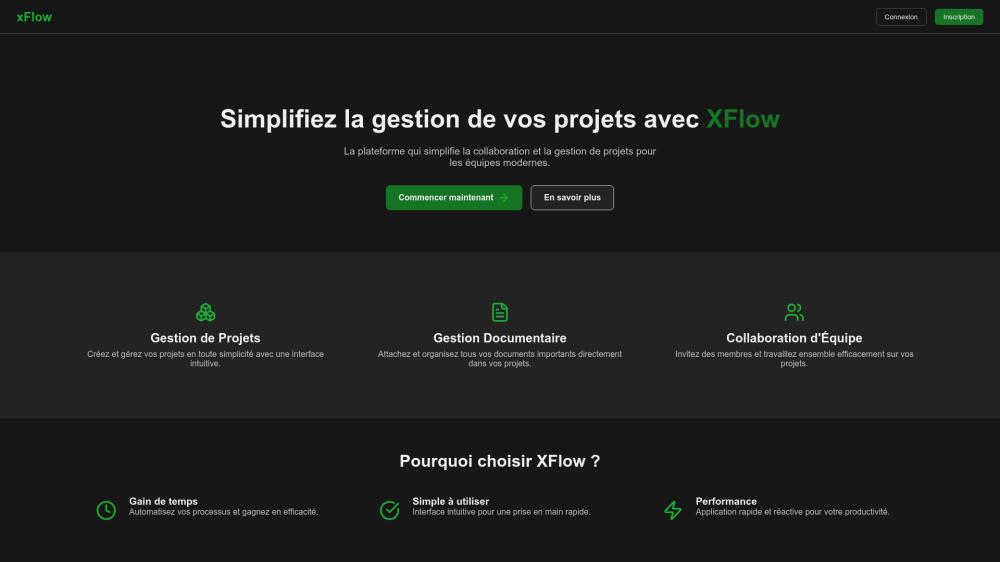This screenshot has width=1000, height=562.
Task: Open the Connexion login button
Action: click(900, 17)
